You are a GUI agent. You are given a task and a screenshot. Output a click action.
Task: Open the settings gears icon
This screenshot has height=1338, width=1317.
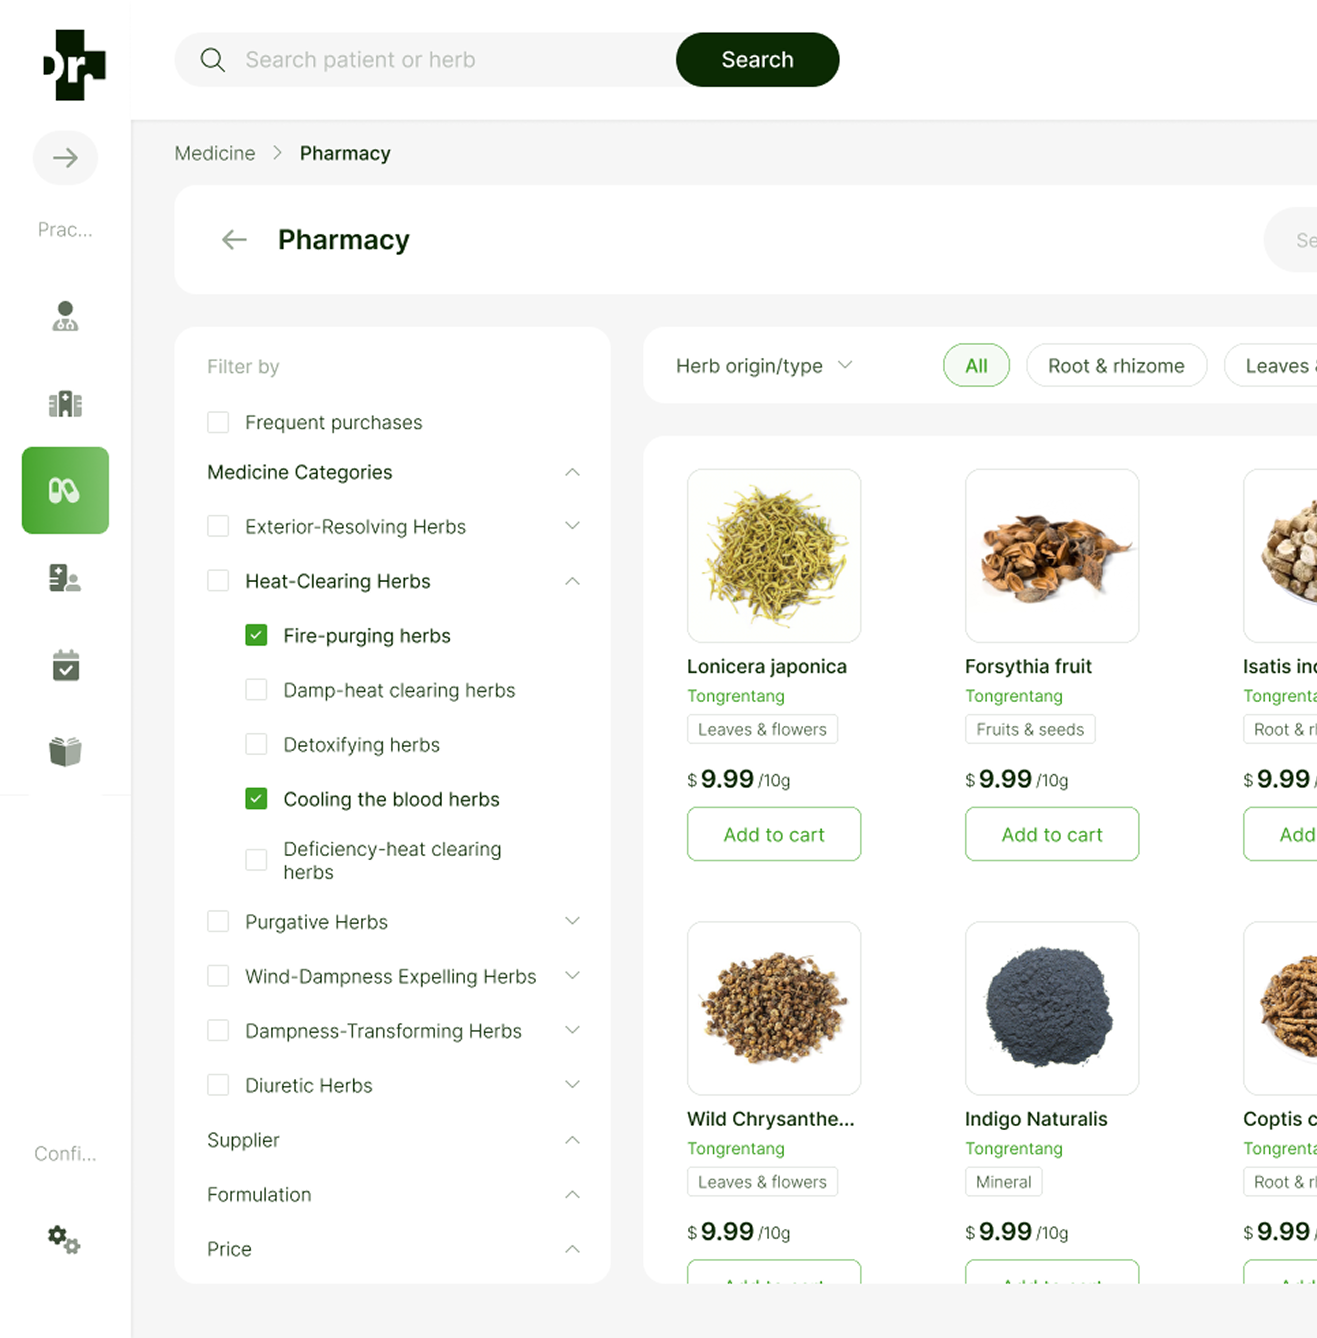(65, 1240)
